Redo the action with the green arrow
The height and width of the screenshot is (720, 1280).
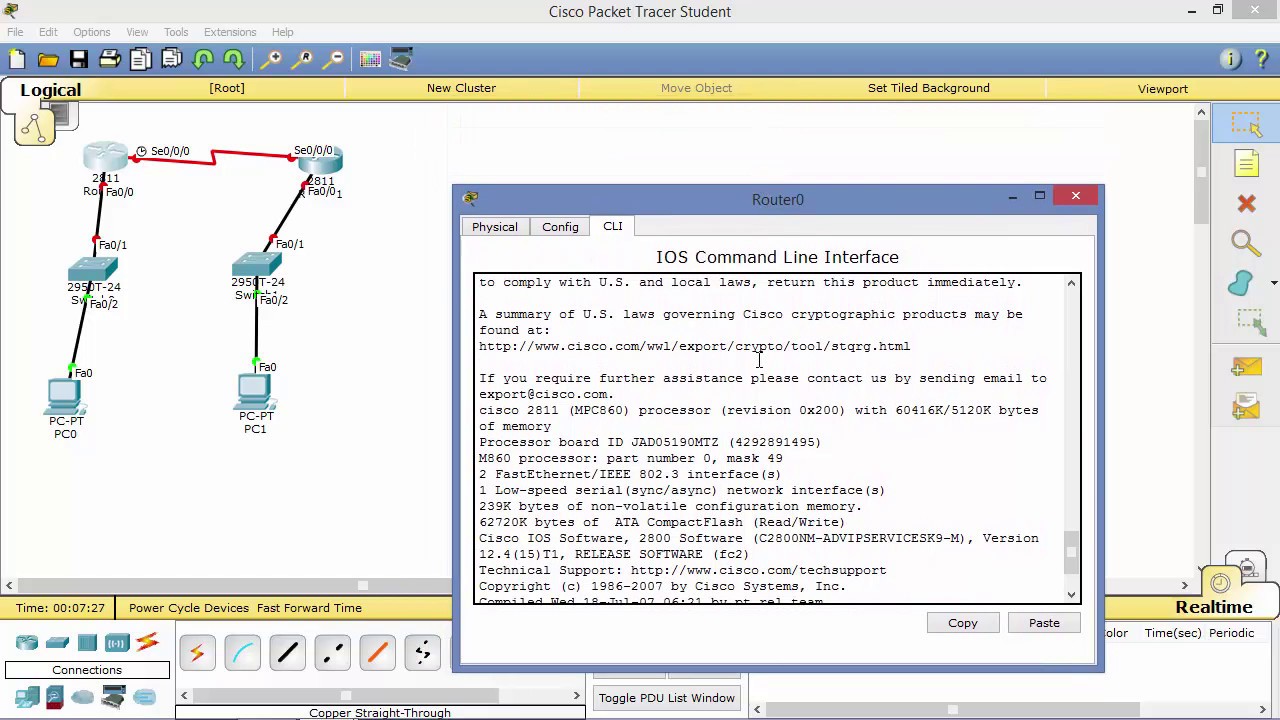(x=234, y=59)
